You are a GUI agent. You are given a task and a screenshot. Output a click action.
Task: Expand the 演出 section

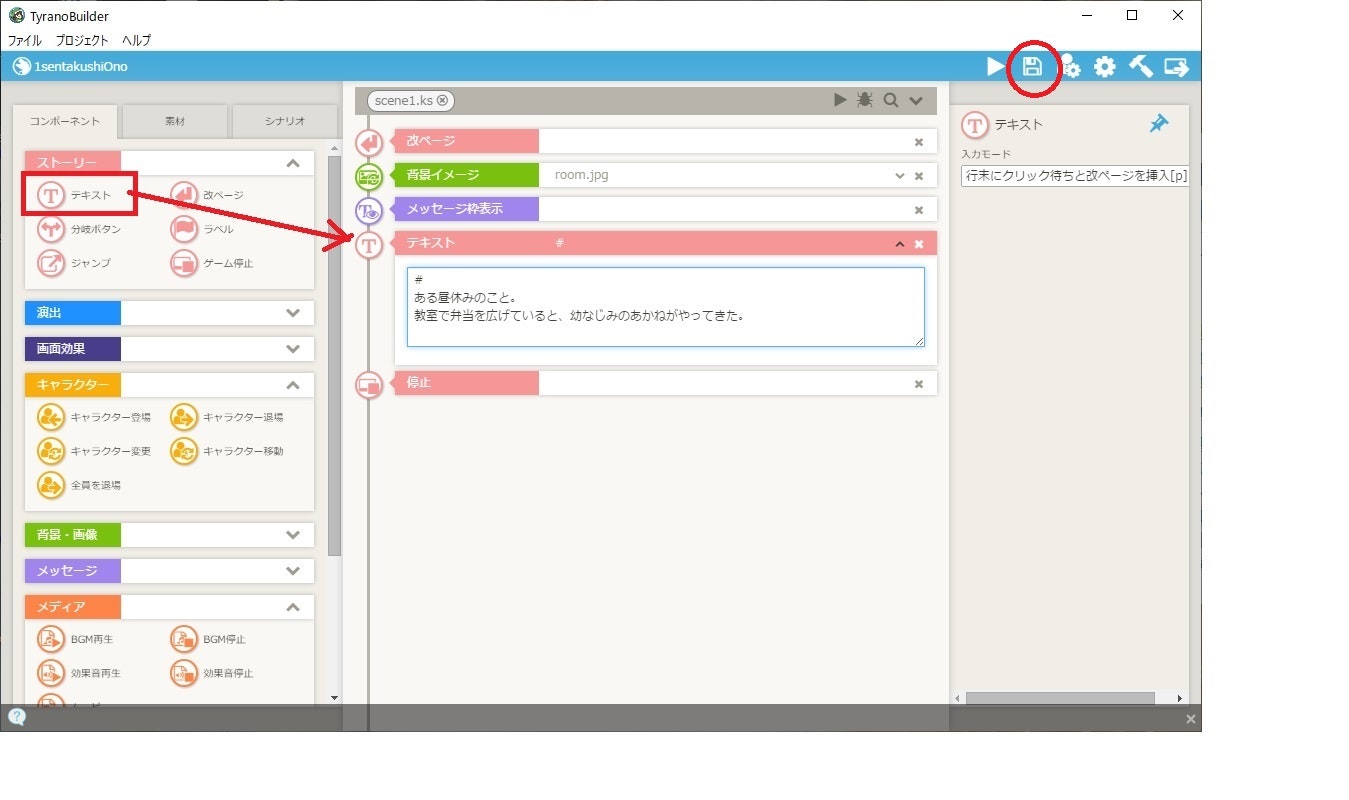click(292, 313)
